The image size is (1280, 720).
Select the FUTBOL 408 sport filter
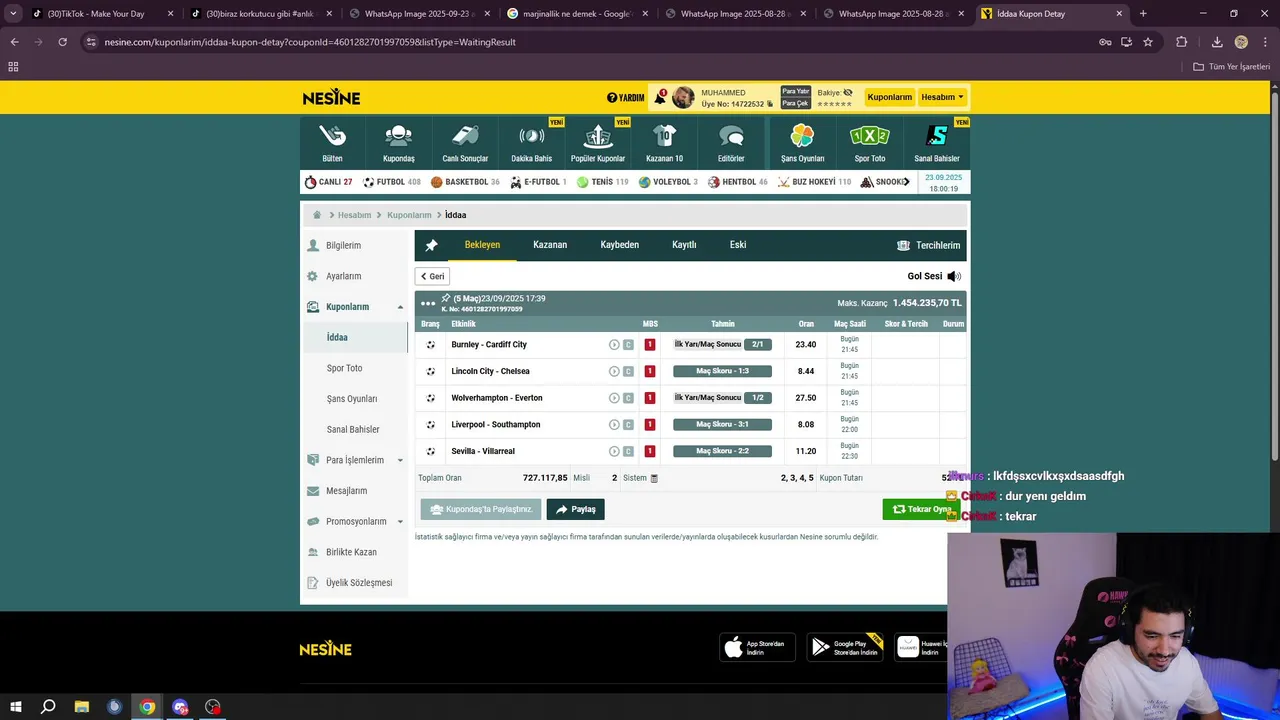tap(392, 182)
